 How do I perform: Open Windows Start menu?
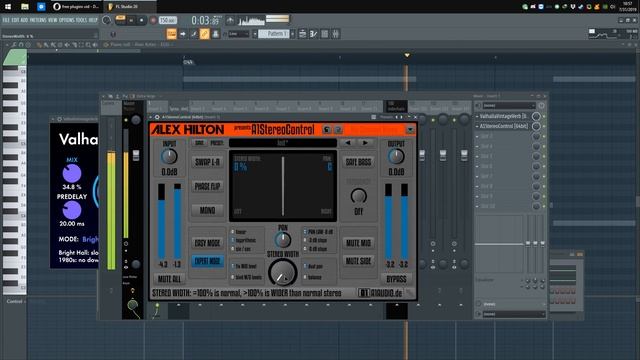point(8,7)
